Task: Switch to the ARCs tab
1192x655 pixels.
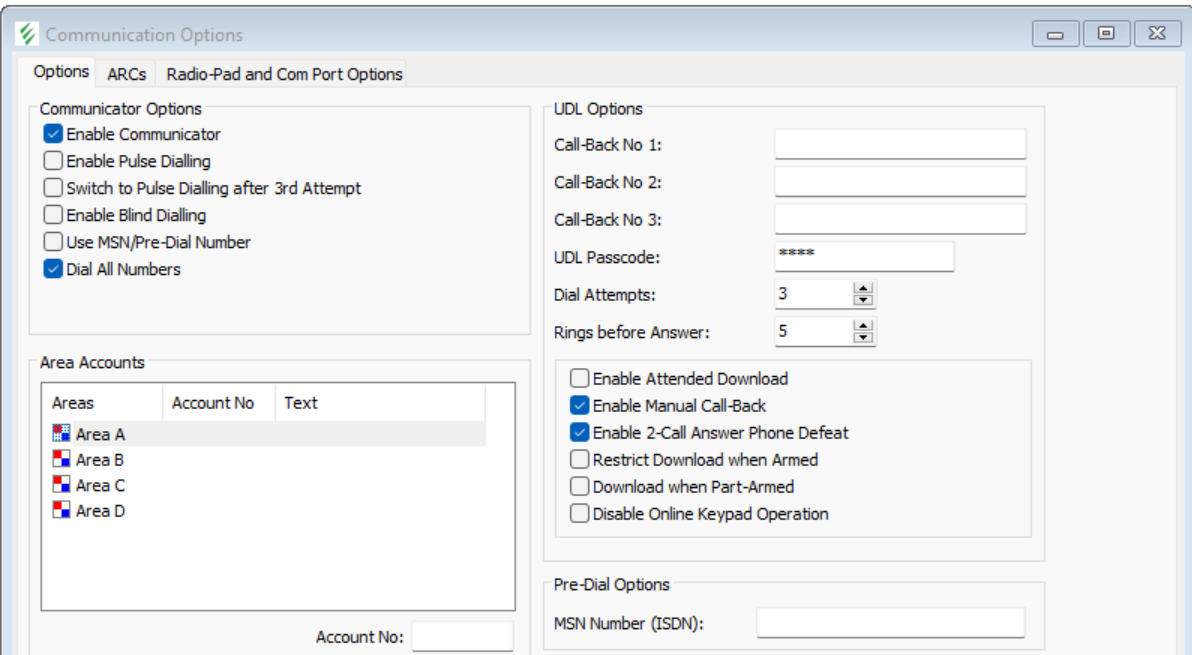Action: 127,74
